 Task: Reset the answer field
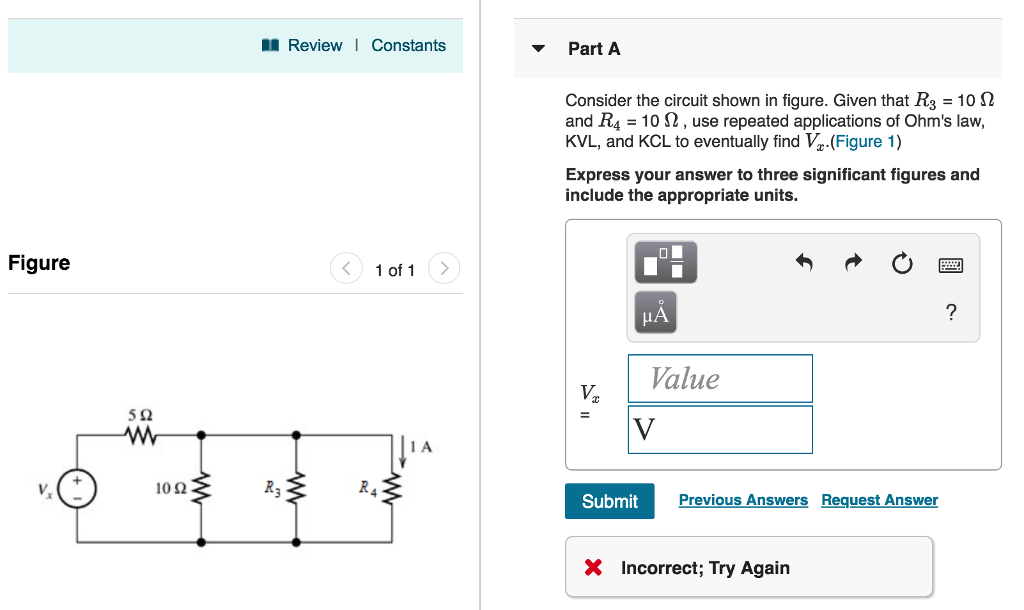point(901,263)
